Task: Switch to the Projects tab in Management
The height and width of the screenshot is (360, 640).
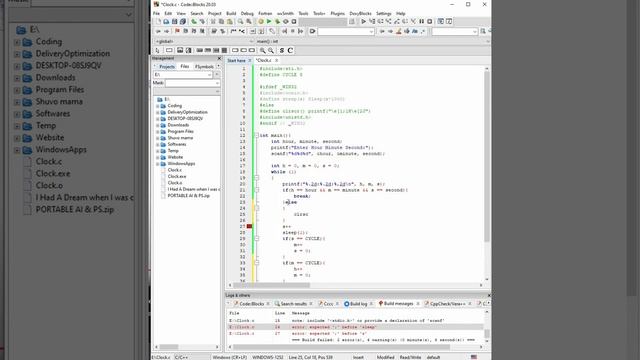Action: [167, 67]
